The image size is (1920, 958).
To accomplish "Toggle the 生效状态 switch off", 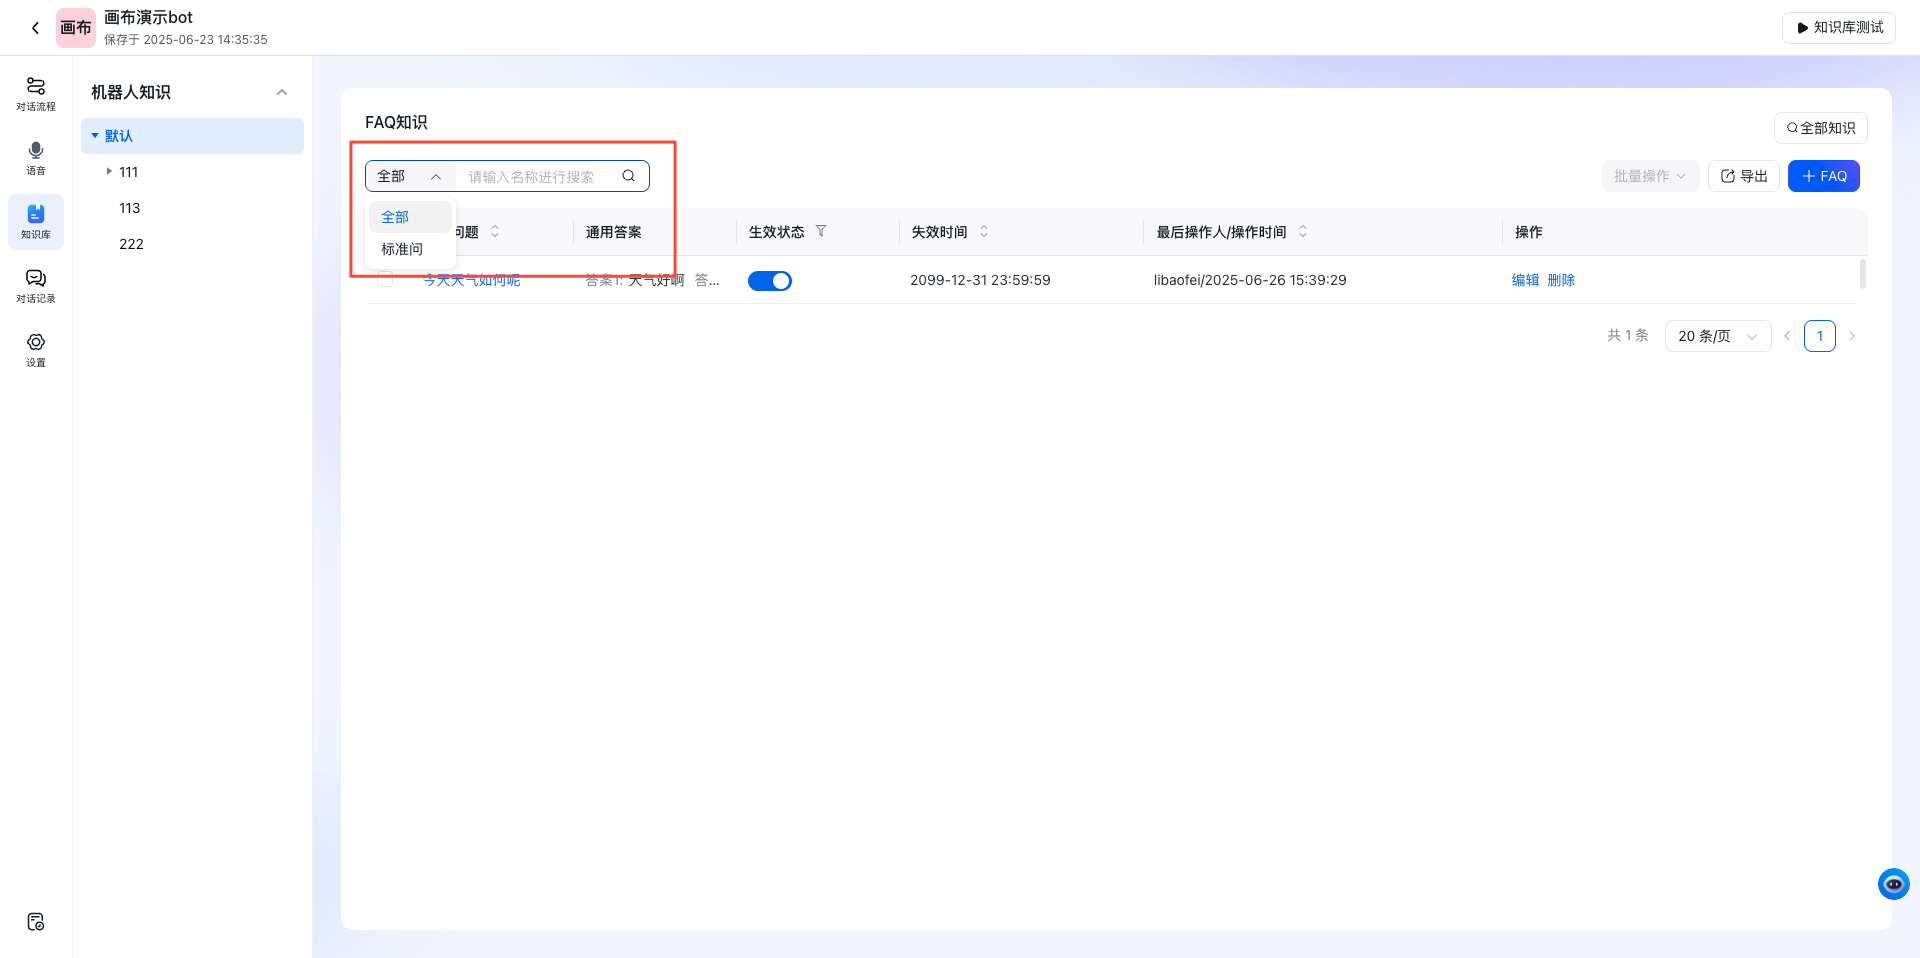I will 770,281.
